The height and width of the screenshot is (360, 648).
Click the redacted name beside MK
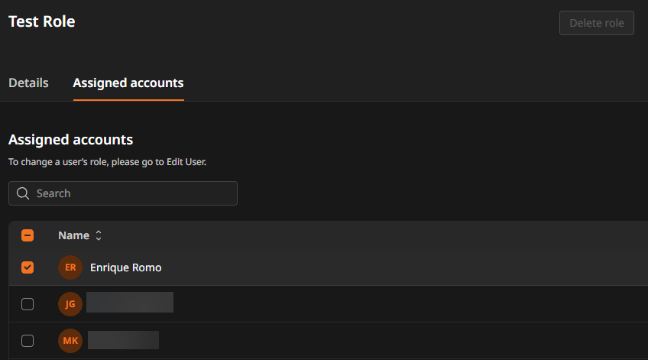pyautogui.click(x=124, y=340)
